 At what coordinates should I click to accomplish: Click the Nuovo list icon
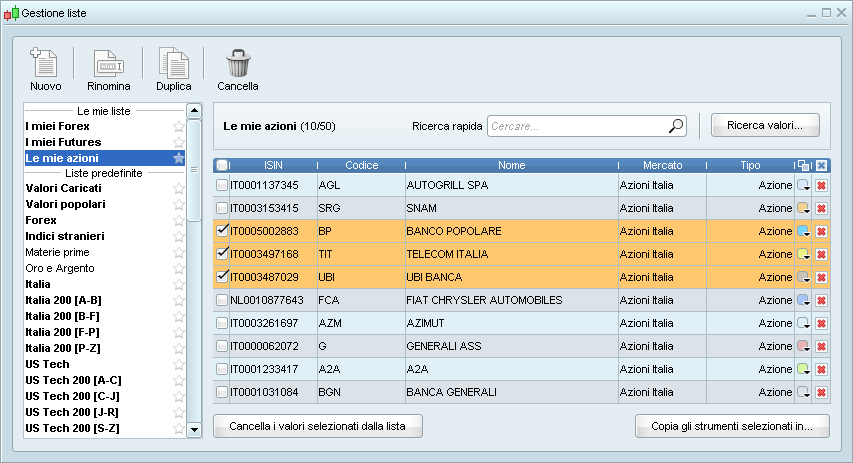(45, 64)
